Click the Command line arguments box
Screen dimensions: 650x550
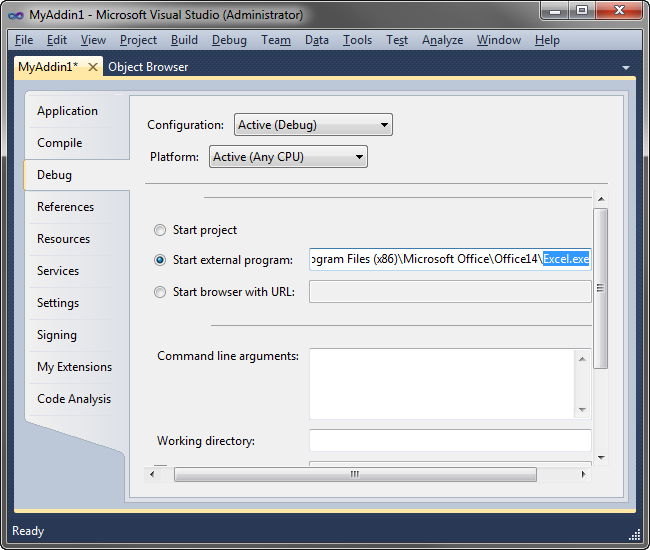click(x=441, y=384)
